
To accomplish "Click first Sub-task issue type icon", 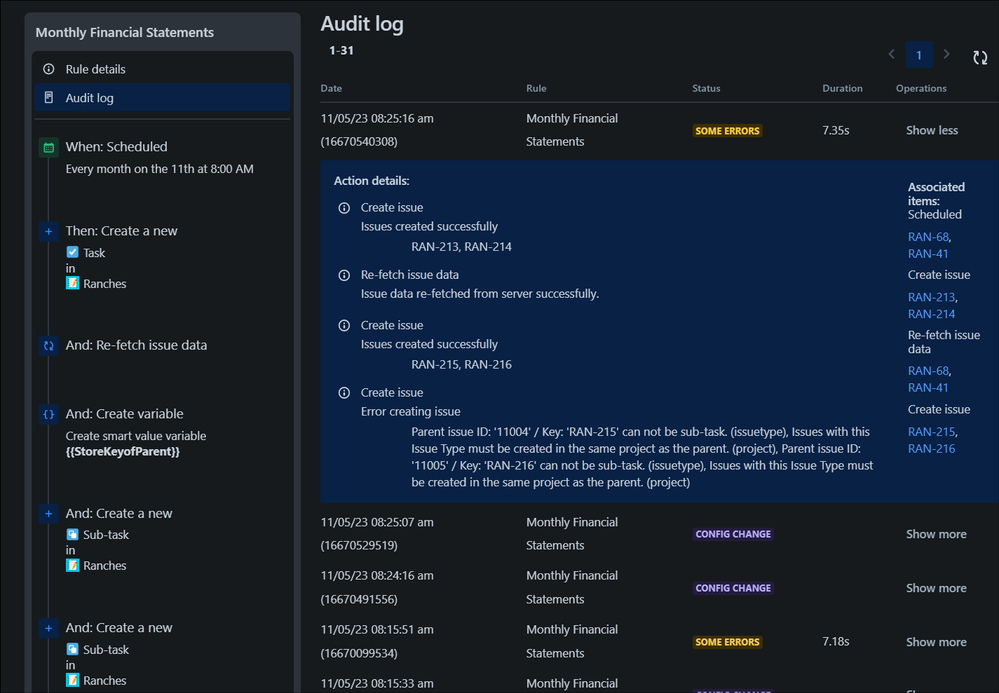I will click(73, 534).
